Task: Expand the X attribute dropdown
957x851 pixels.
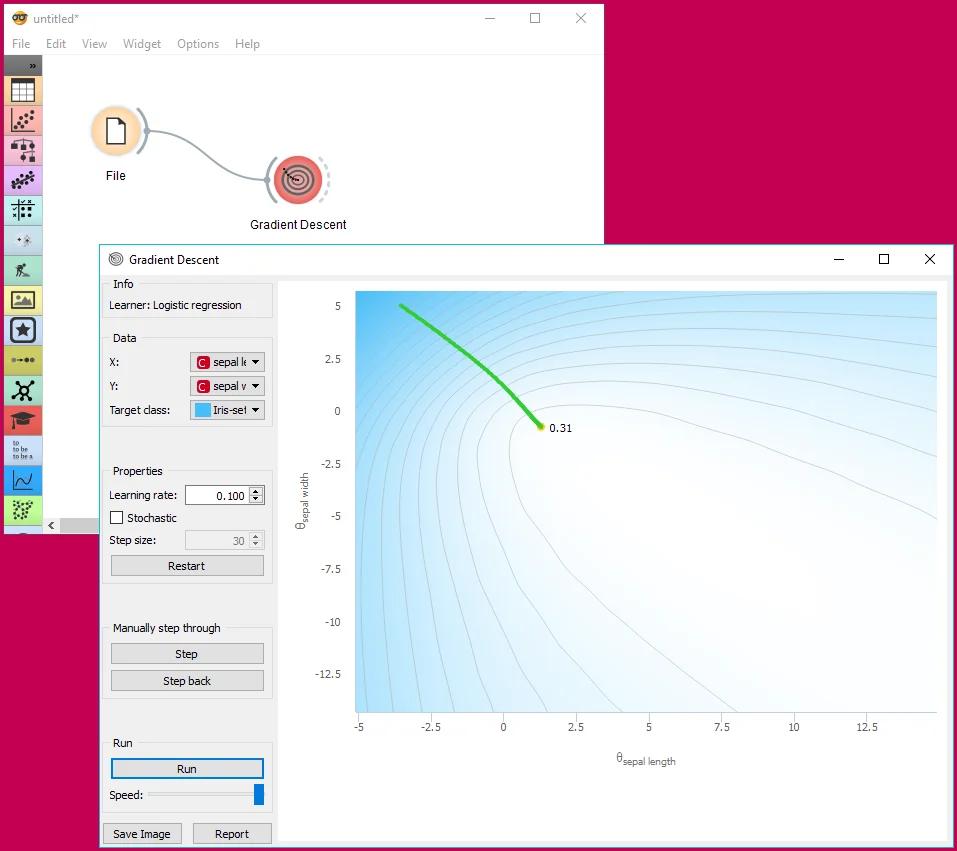Action: pyautogui.click(x=228, y=362)
